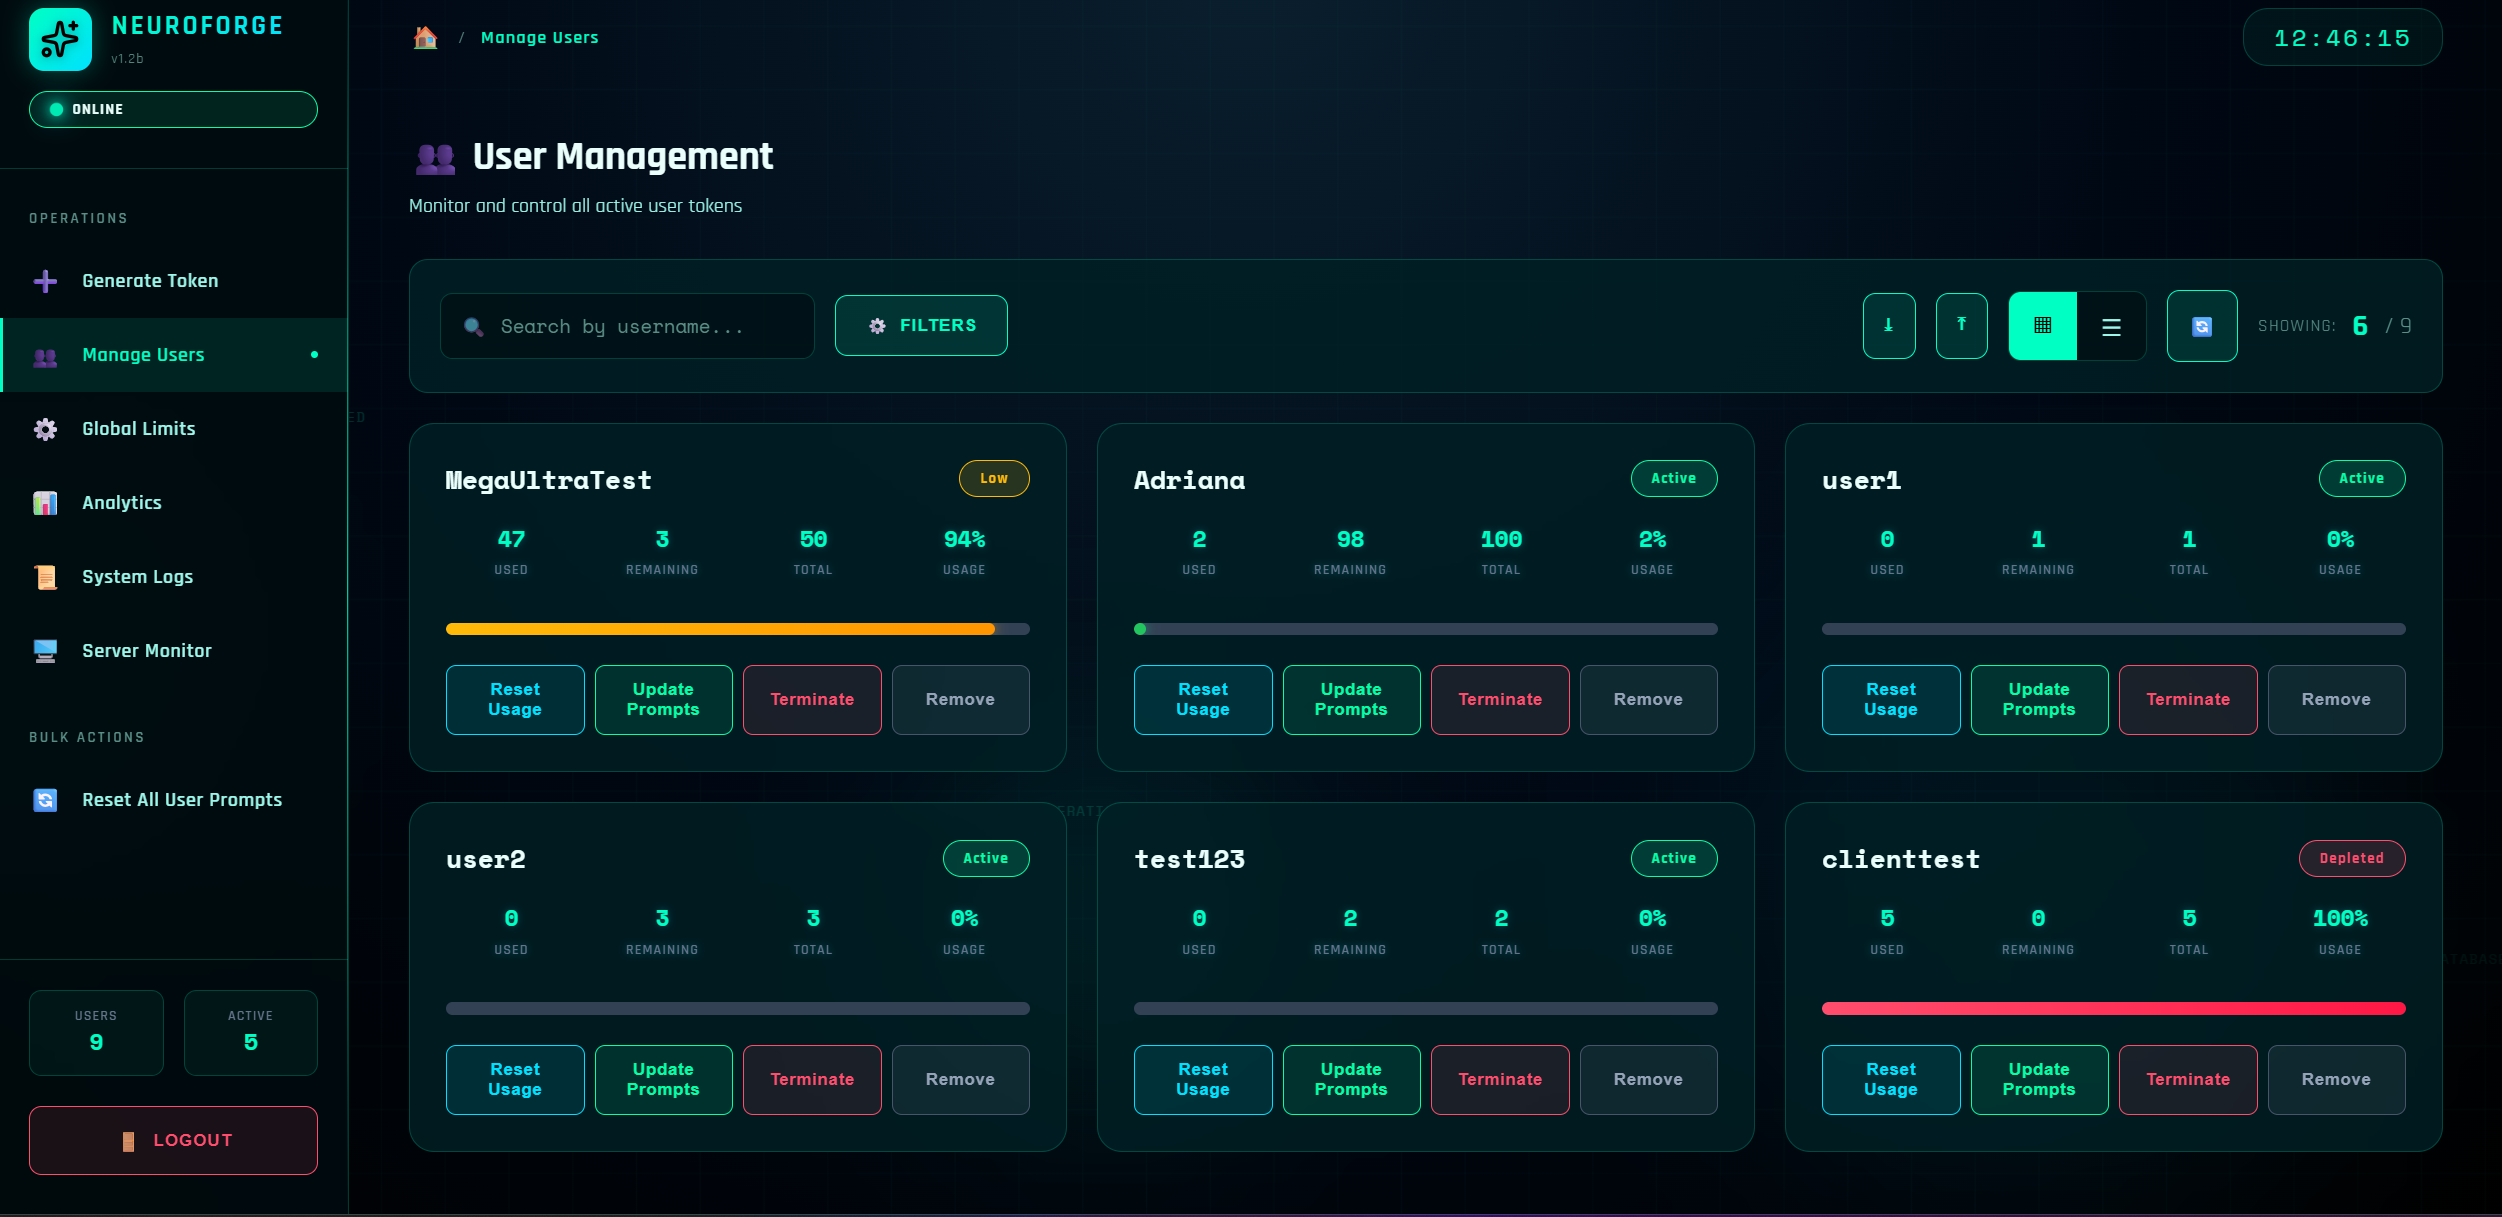Expand the FILTERS panel
This screenshot has height=1217, width=2502.
pos(921,326)
